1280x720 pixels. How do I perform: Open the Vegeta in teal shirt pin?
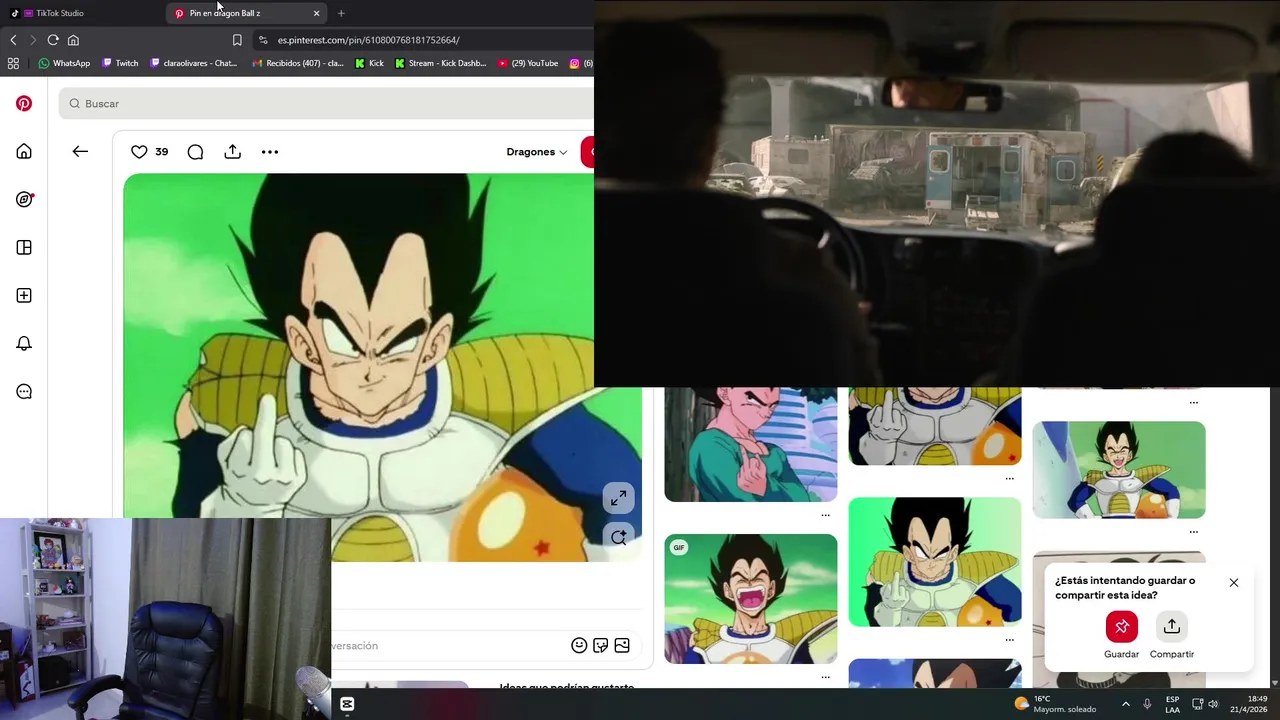750,444
